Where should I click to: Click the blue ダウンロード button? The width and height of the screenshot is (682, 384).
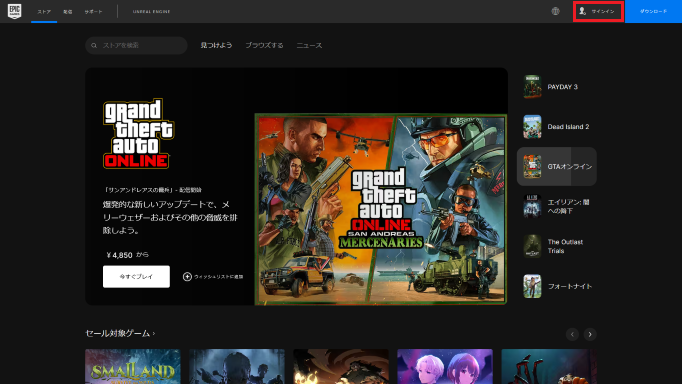click(653, 11)
